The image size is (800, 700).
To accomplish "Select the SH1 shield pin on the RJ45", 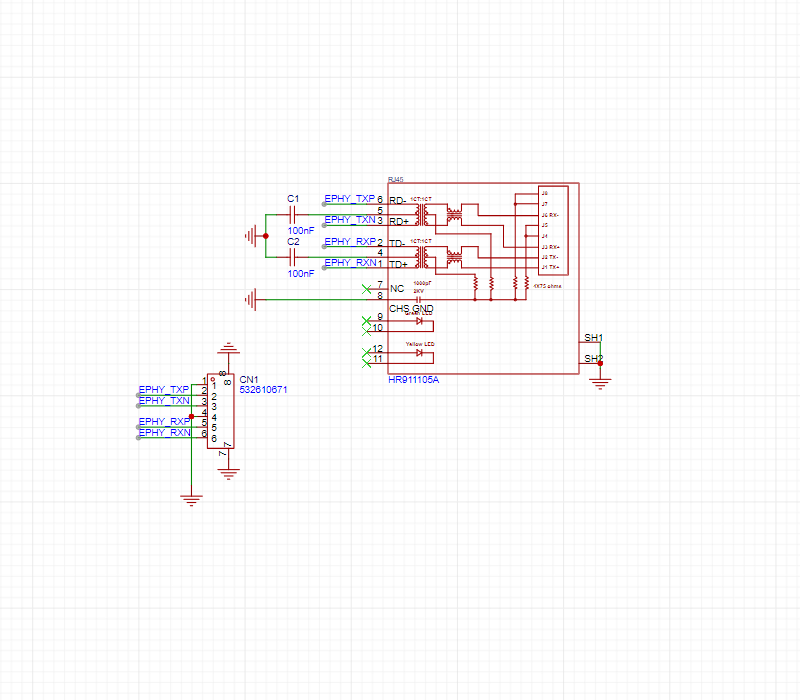I will coord(593,338).
